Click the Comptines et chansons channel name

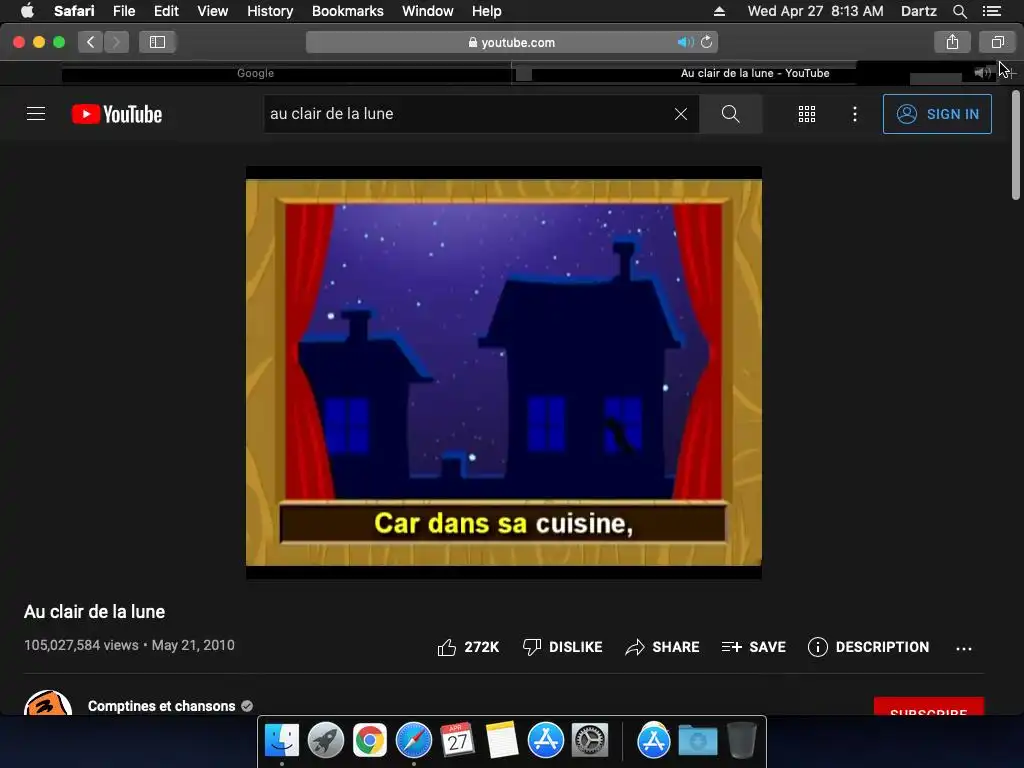(161, 706)
